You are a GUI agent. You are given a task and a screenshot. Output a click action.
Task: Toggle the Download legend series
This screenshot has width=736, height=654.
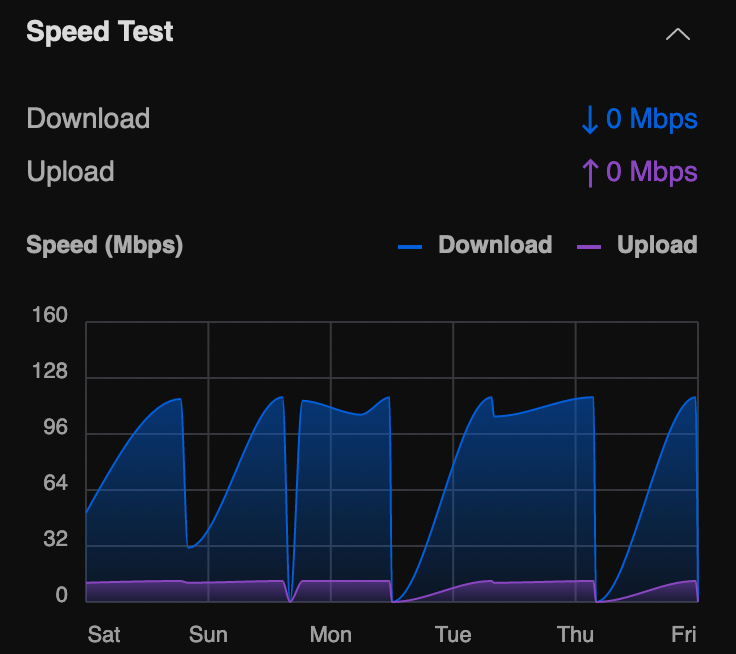[x=495, y=245]
